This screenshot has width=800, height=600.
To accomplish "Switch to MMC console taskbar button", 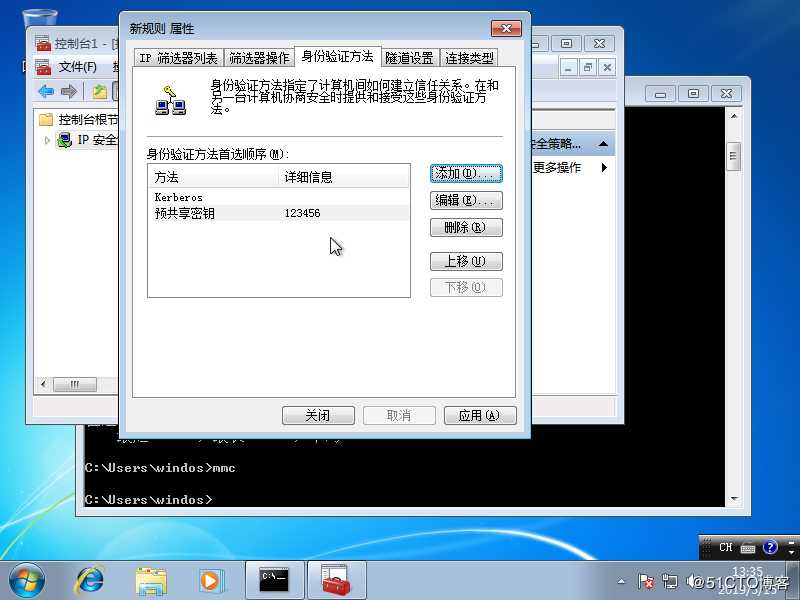I will tap(336, 581).
